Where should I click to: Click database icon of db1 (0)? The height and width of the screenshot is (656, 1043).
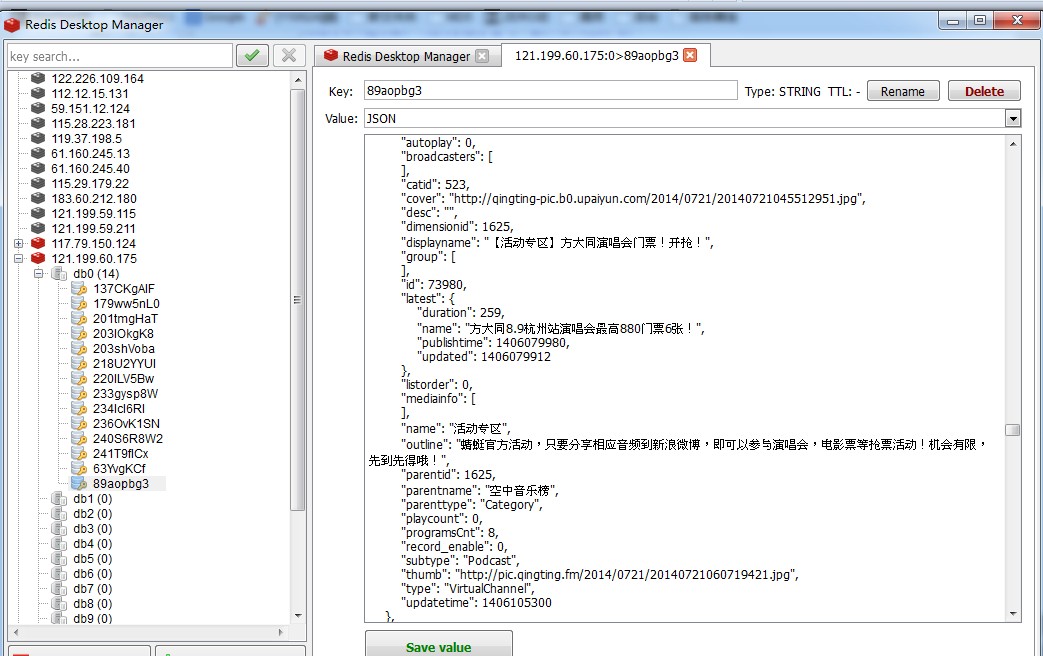click(59, 498)
